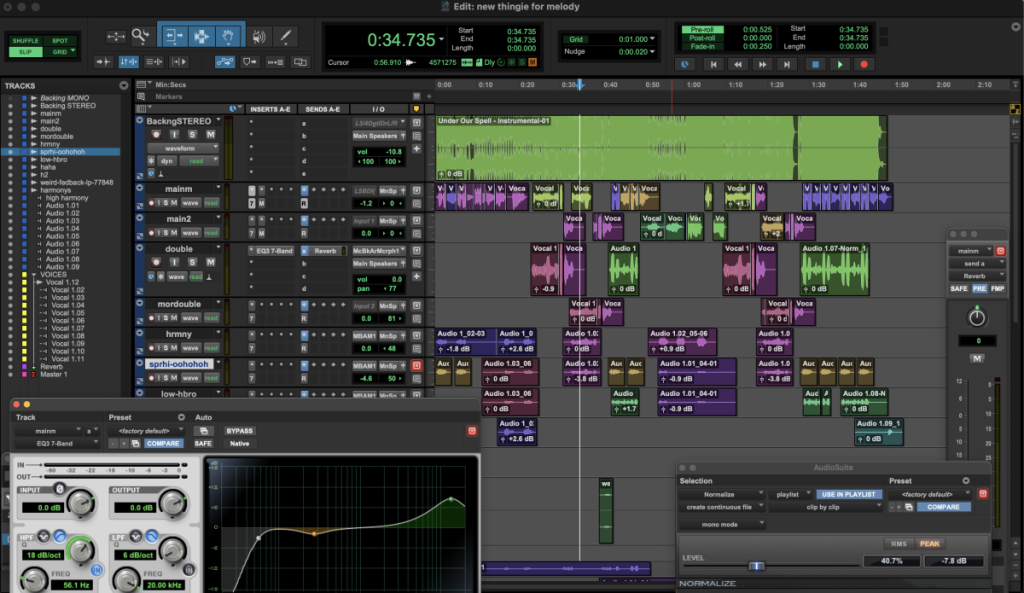The height and width of the screenshot is (593, 1024).
Task: Open the Grid mode dropdown arrow
Action: point(73,51)
